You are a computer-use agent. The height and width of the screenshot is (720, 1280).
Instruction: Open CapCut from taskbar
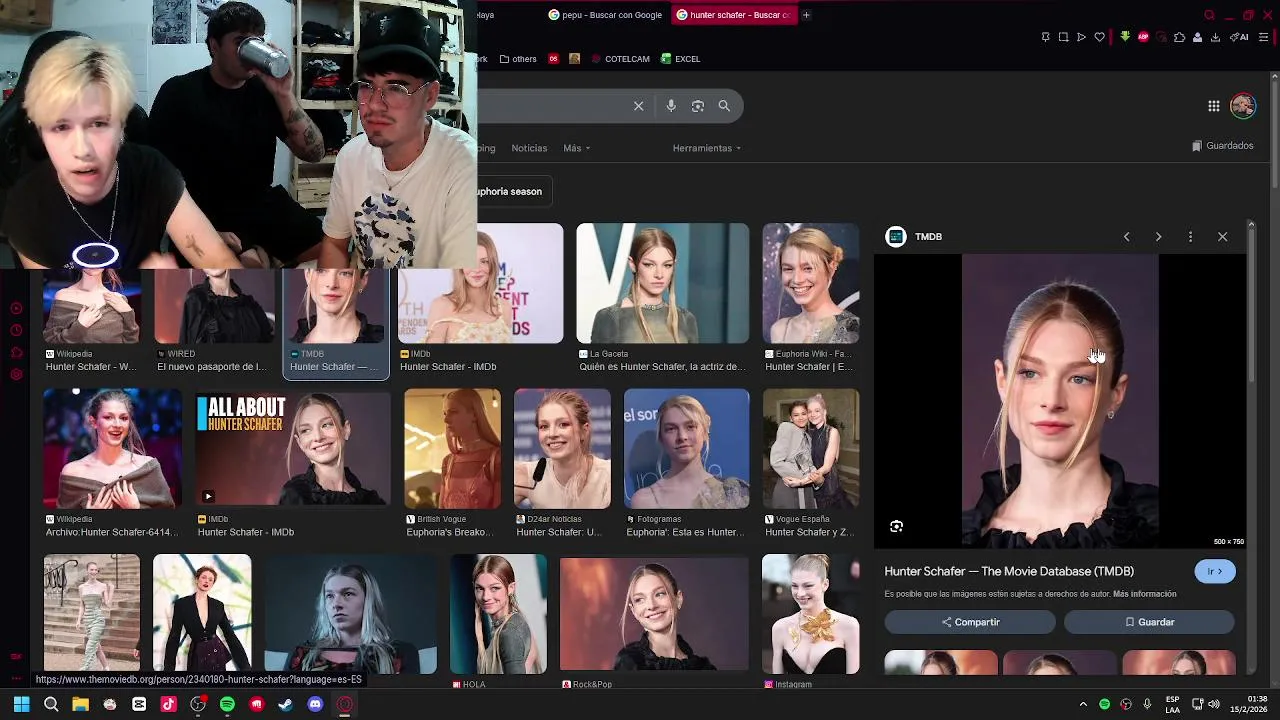point(139,704)
